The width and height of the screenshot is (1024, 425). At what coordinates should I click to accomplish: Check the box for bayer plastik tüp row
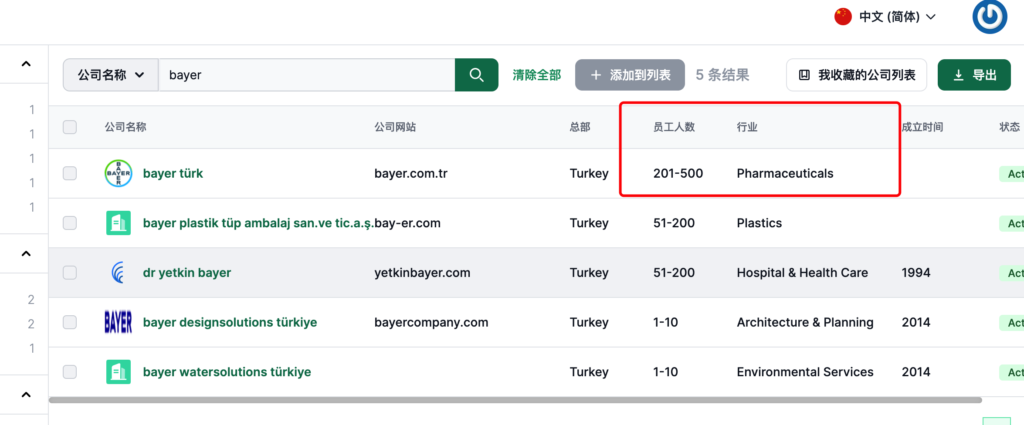(70, 223)
